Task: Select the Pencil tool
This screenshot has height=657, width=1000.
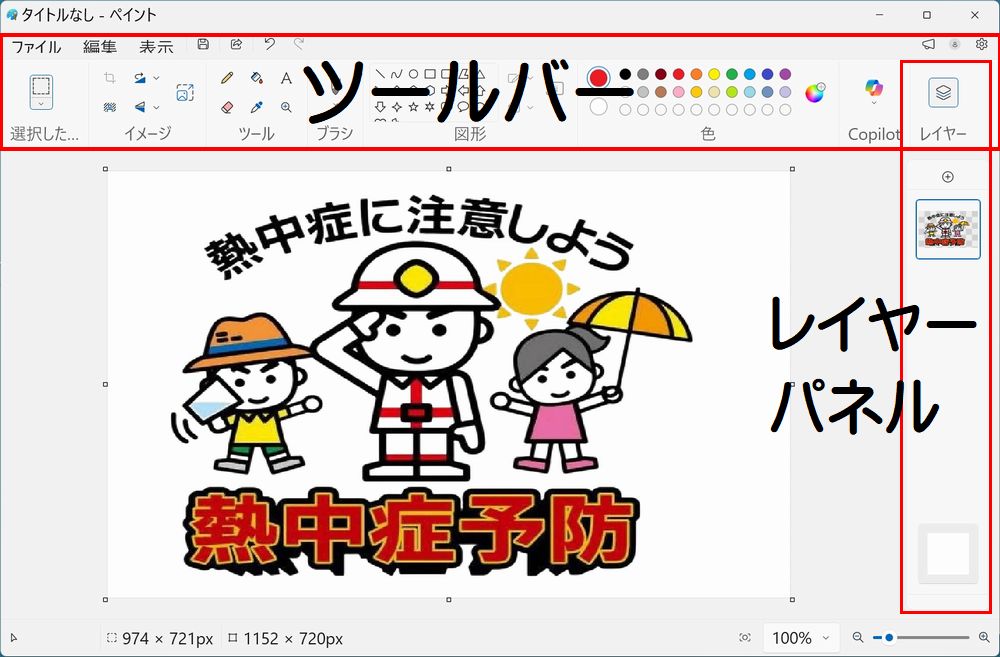Action: coord(227,77)
